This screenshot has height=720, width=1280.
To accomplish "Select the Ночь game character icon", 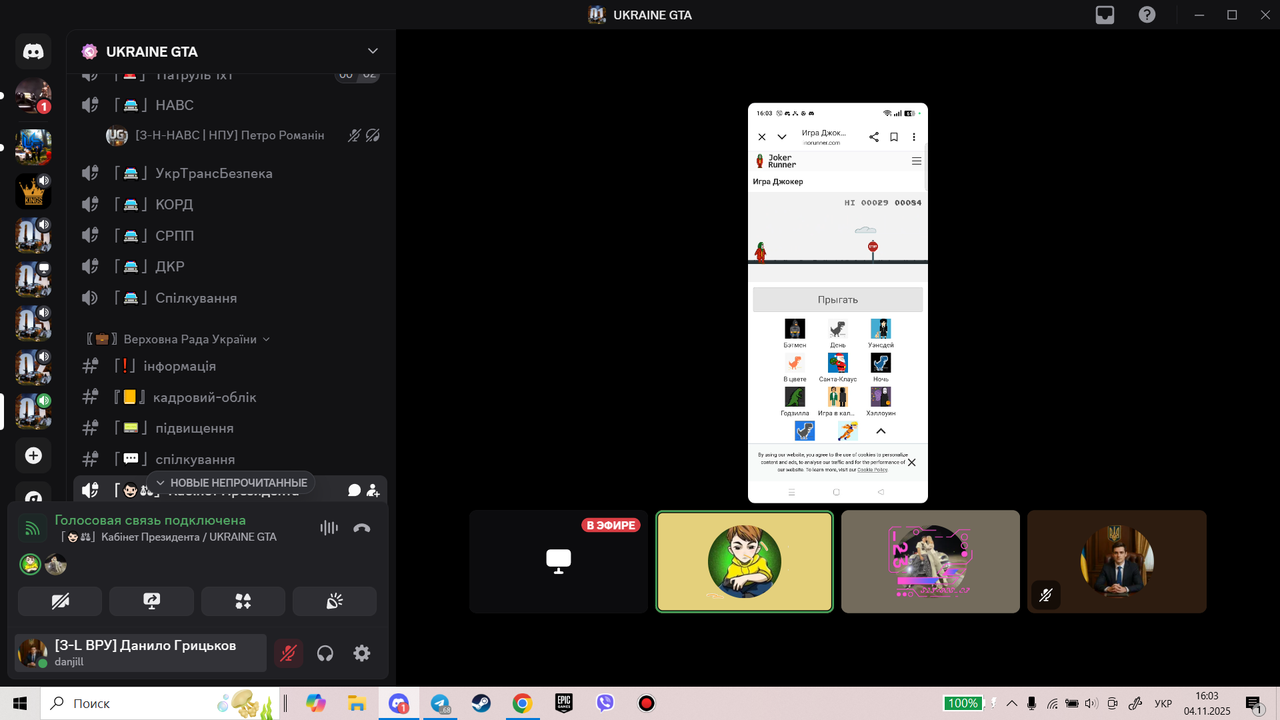I will point(881,363).
